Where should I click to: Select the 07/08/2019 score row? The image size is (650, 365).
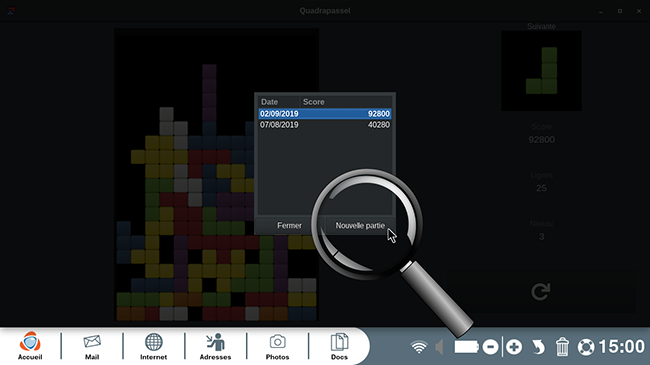pyautogui.click(x=325, y=124)
